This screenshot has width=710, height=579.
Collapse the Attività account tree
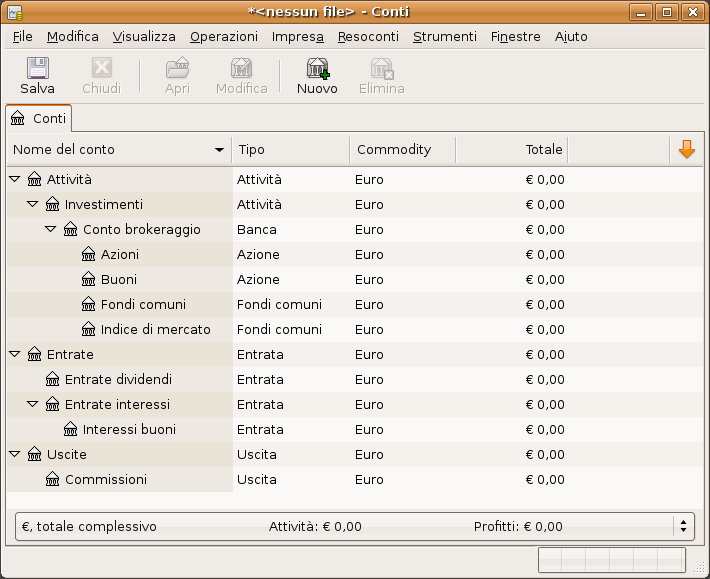click(15, 180)
